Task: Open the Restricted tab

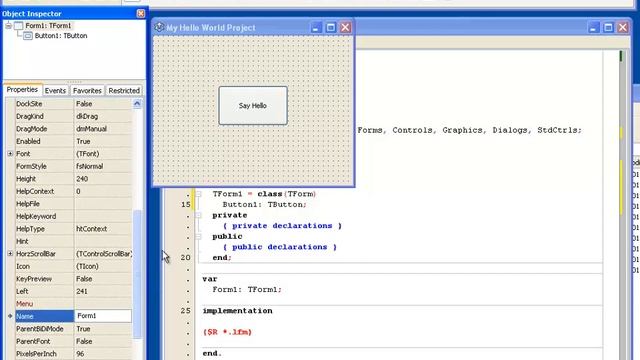Action: tap(124, 91)
